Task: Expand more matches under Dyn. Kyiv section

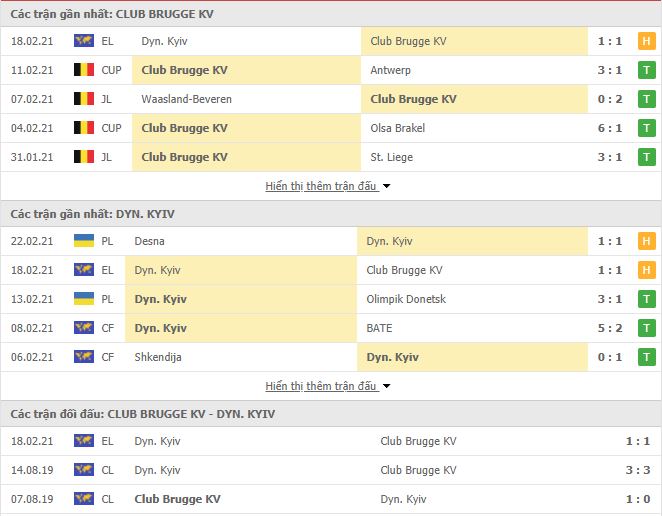Action: pos(328,386)
